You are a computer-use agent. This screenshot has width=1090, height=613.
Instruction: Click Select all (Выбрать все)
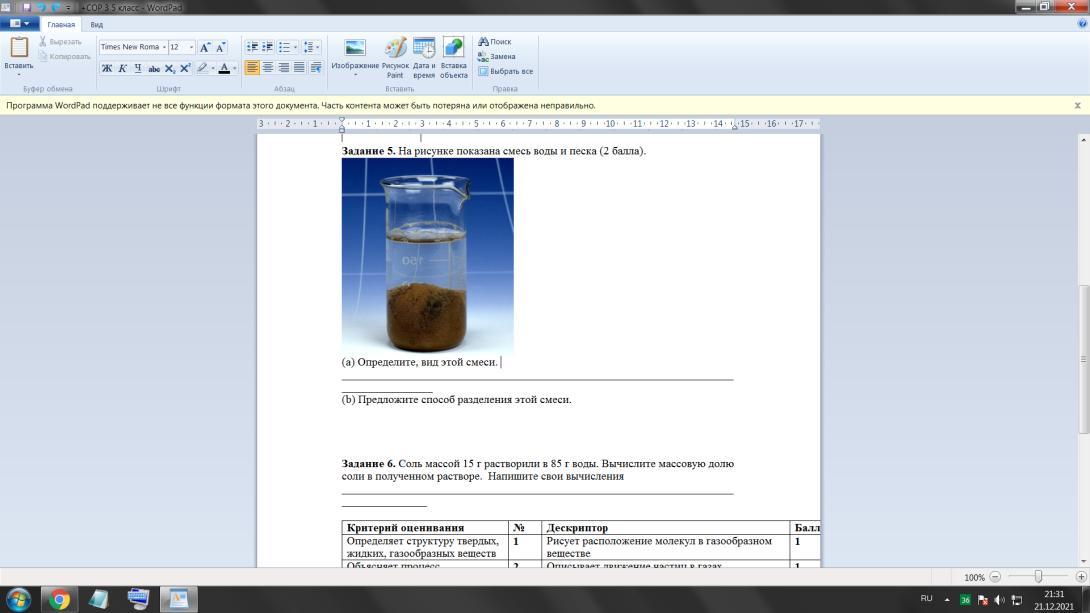pyautogui.click(x=505, y=71)
